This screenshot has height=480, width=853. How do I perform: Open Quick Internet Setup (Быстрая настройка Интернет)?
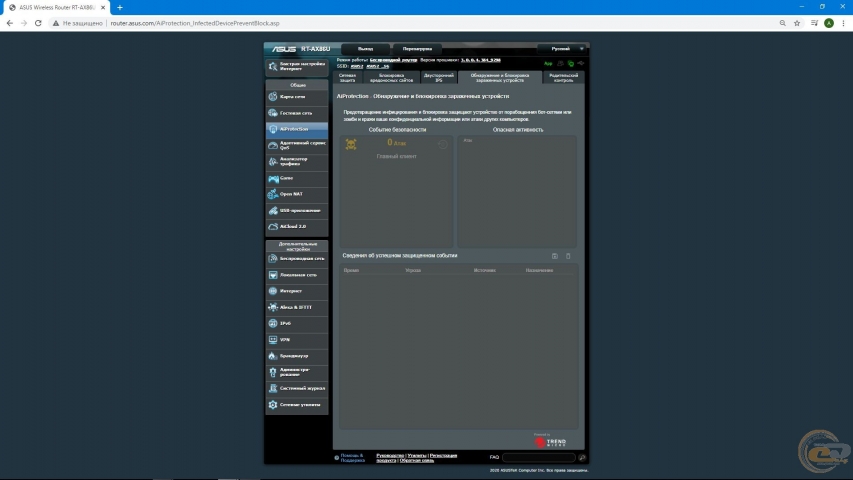(x=296, y=66)
